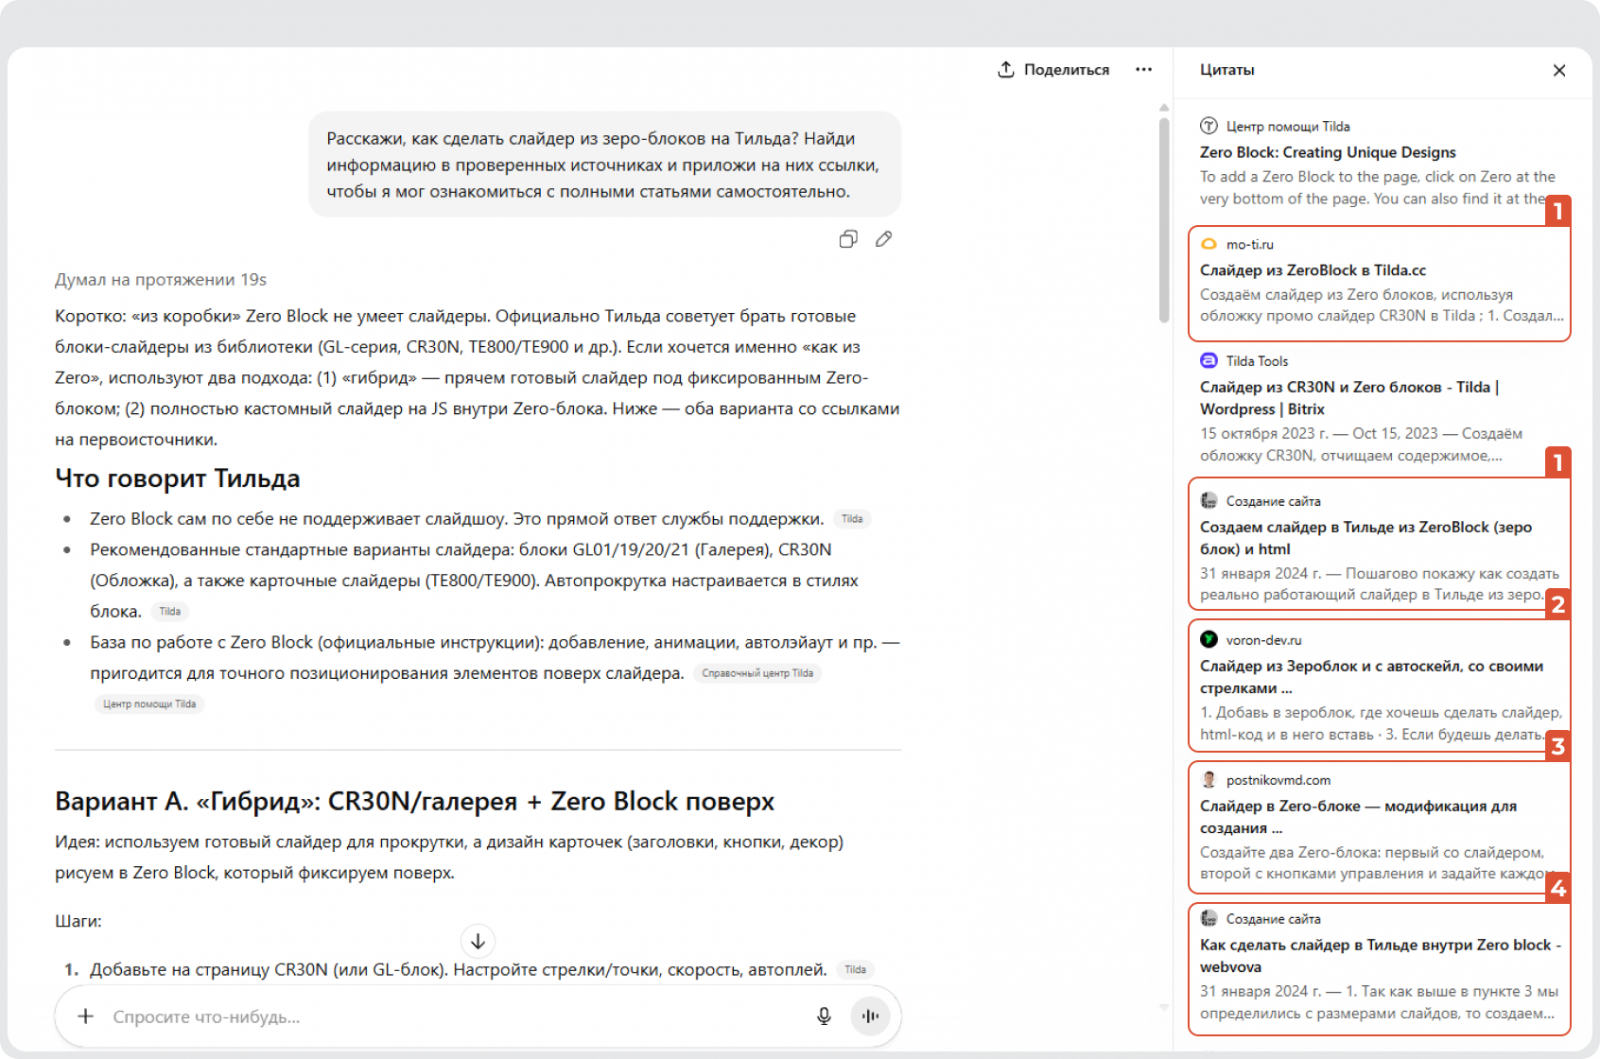Click the "Цитаты" panel title
Image resolution: width=1600 pixels, height=1059 pixels.
(x=1227, y=70)
